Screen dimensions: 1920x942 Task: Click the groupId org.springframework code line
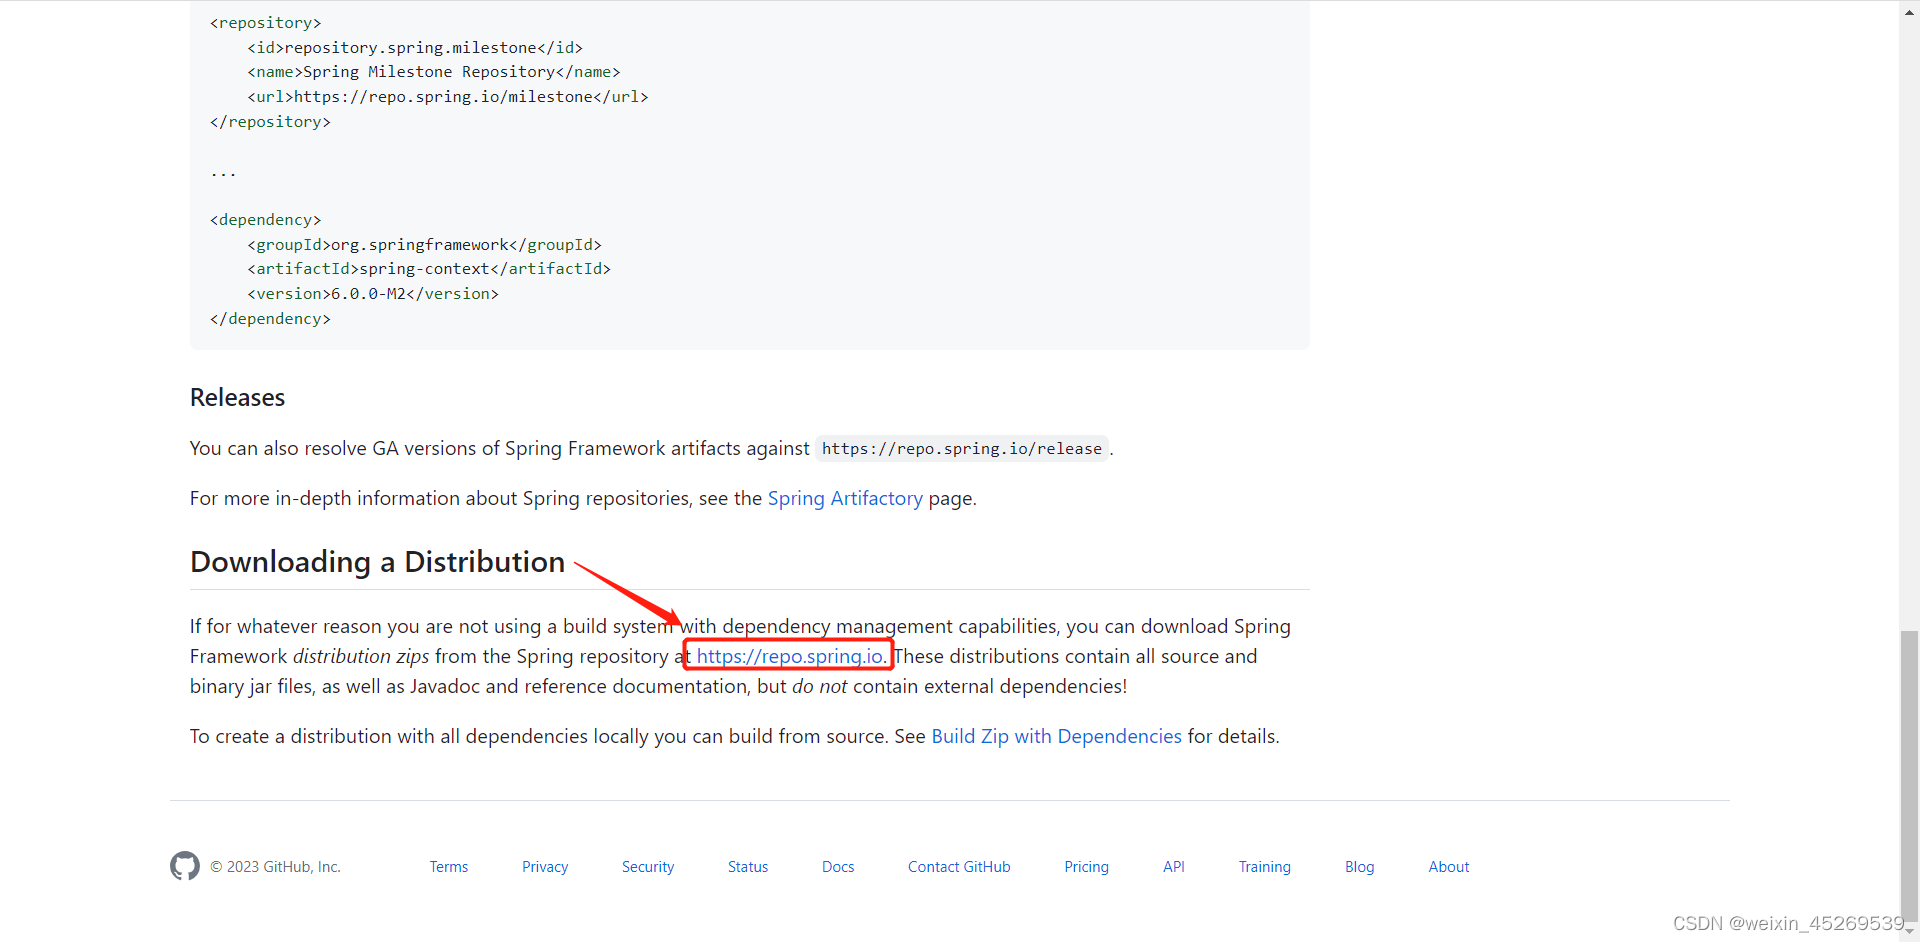tap(424, 245)
